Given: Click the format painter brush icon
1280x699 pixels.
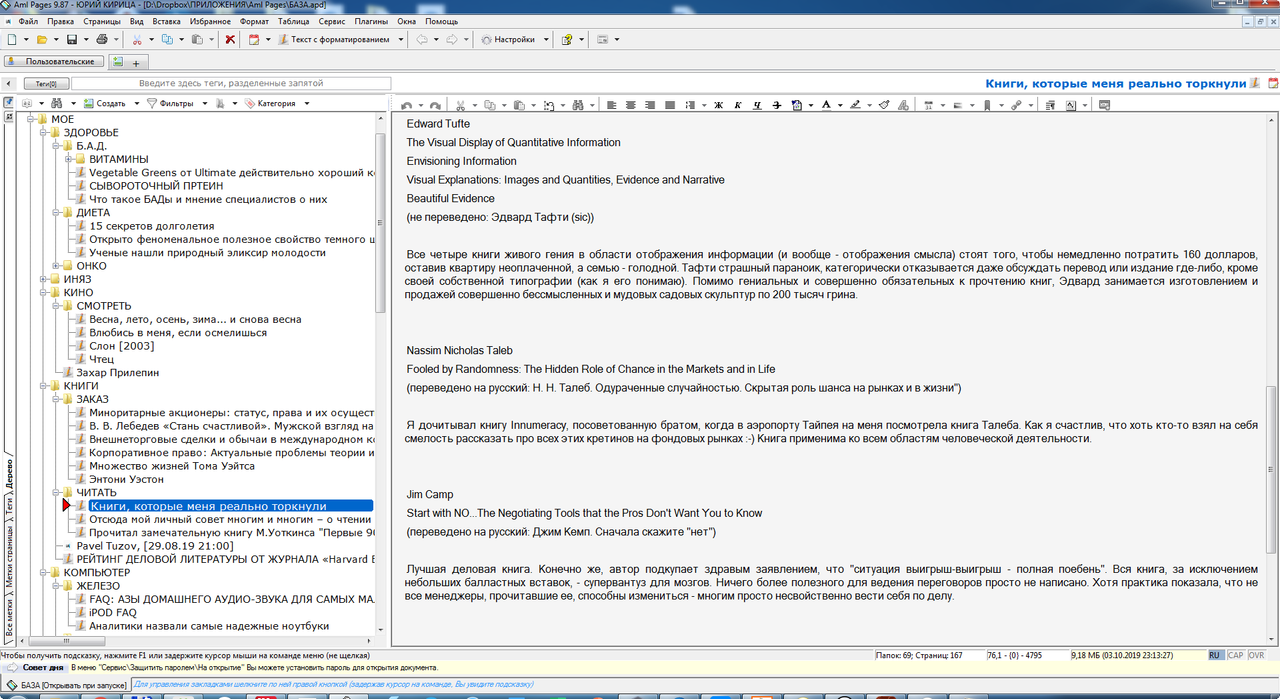Looking at the screenshot, I should point(884,105).
